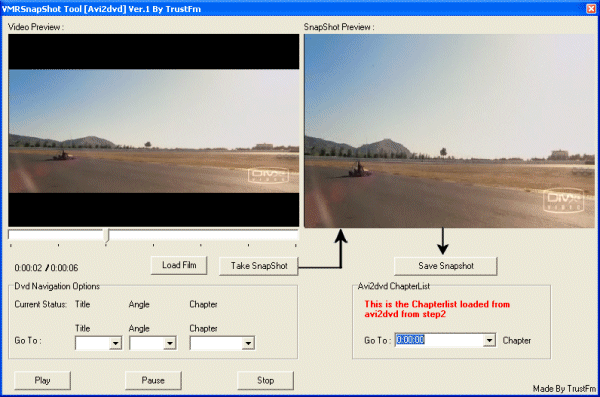Viewport: 600px width, 397px height.
Task: Take a snapshot of the video
Action: pyautogui.click(x=259, y=266)
